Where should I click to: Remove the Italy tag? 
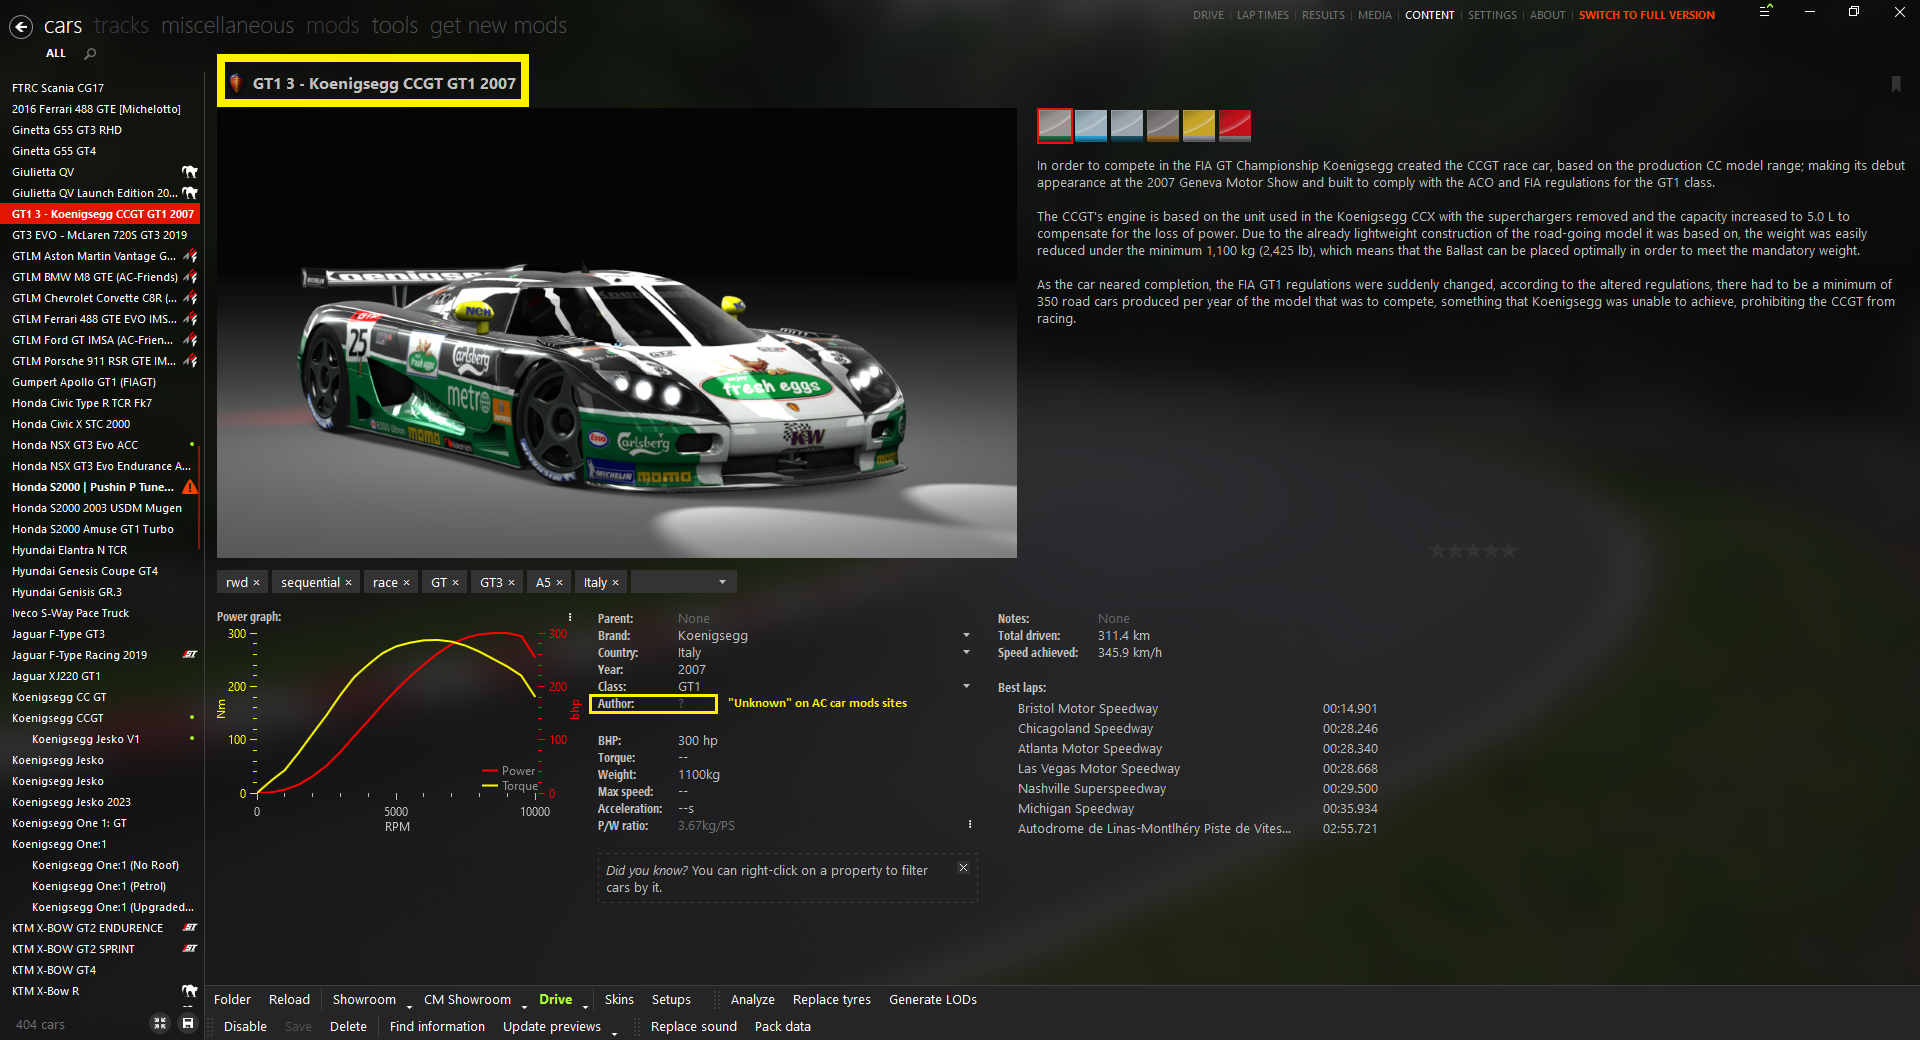[x=615, y=583]
